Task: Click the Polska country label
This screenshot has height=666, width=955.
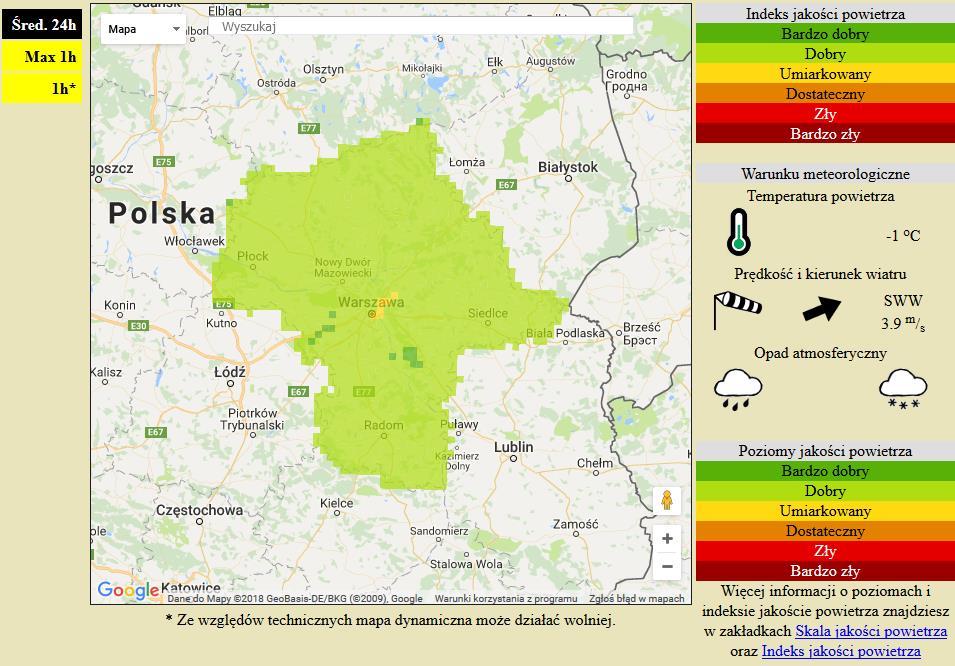Action: [162, 213]
